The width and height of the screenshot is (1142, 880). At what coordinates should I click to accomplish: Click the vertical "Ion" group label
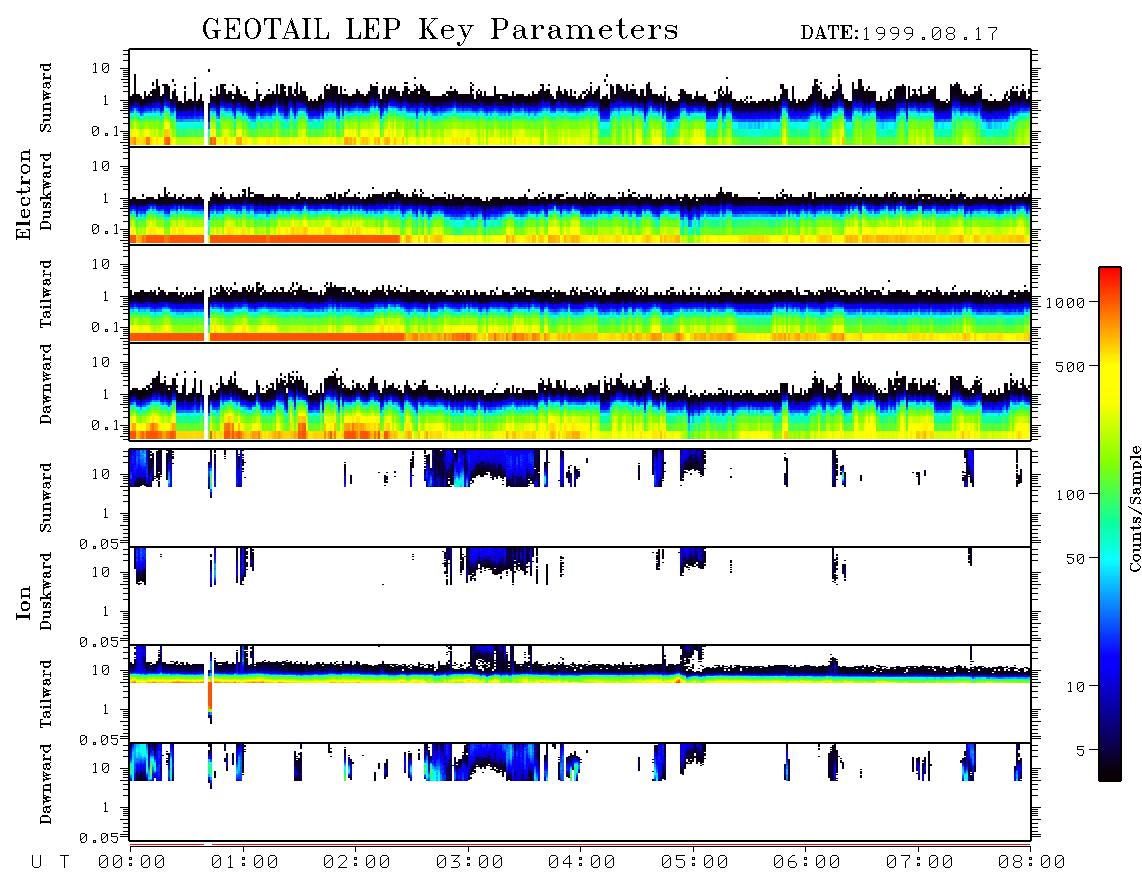(23, 602)
